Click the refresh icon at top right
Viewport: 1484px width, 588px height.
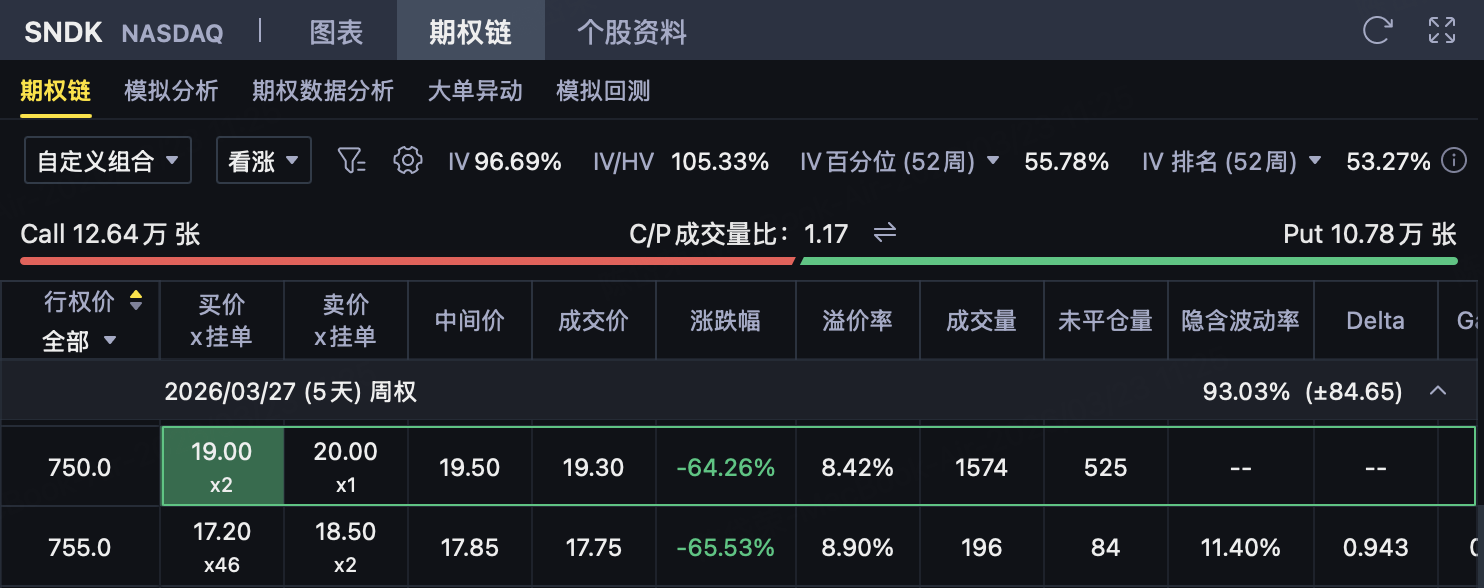(x=1377, y=30)
